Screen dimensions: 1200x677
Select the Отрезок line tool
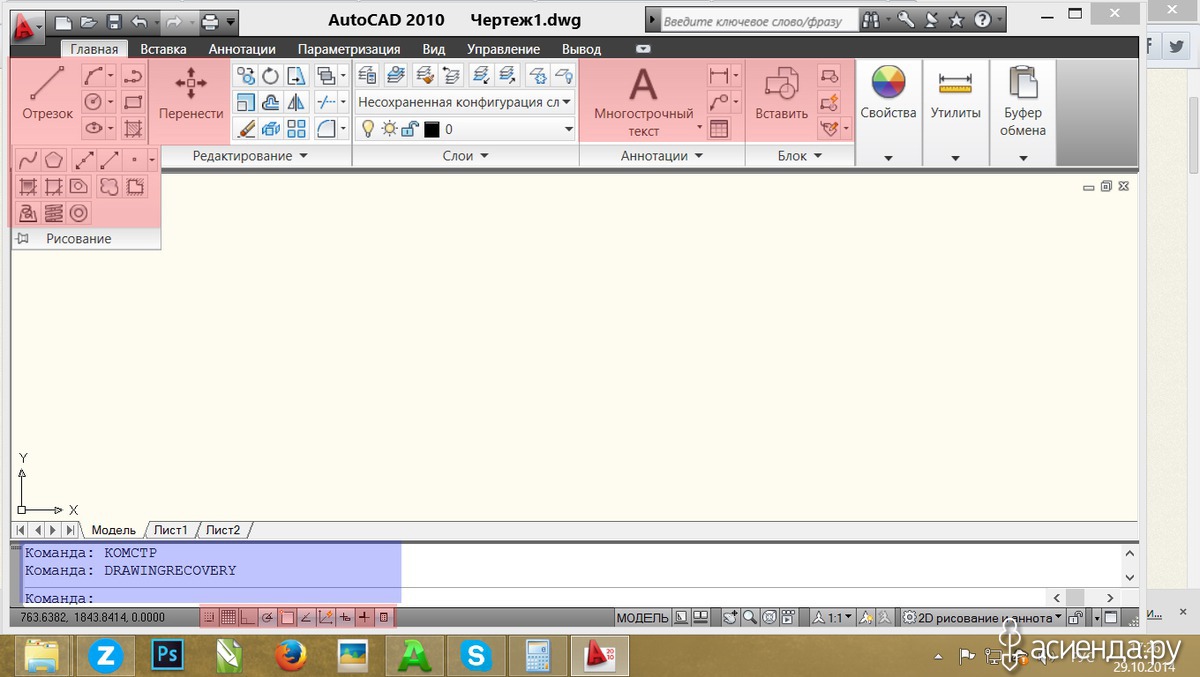(48, 94)
